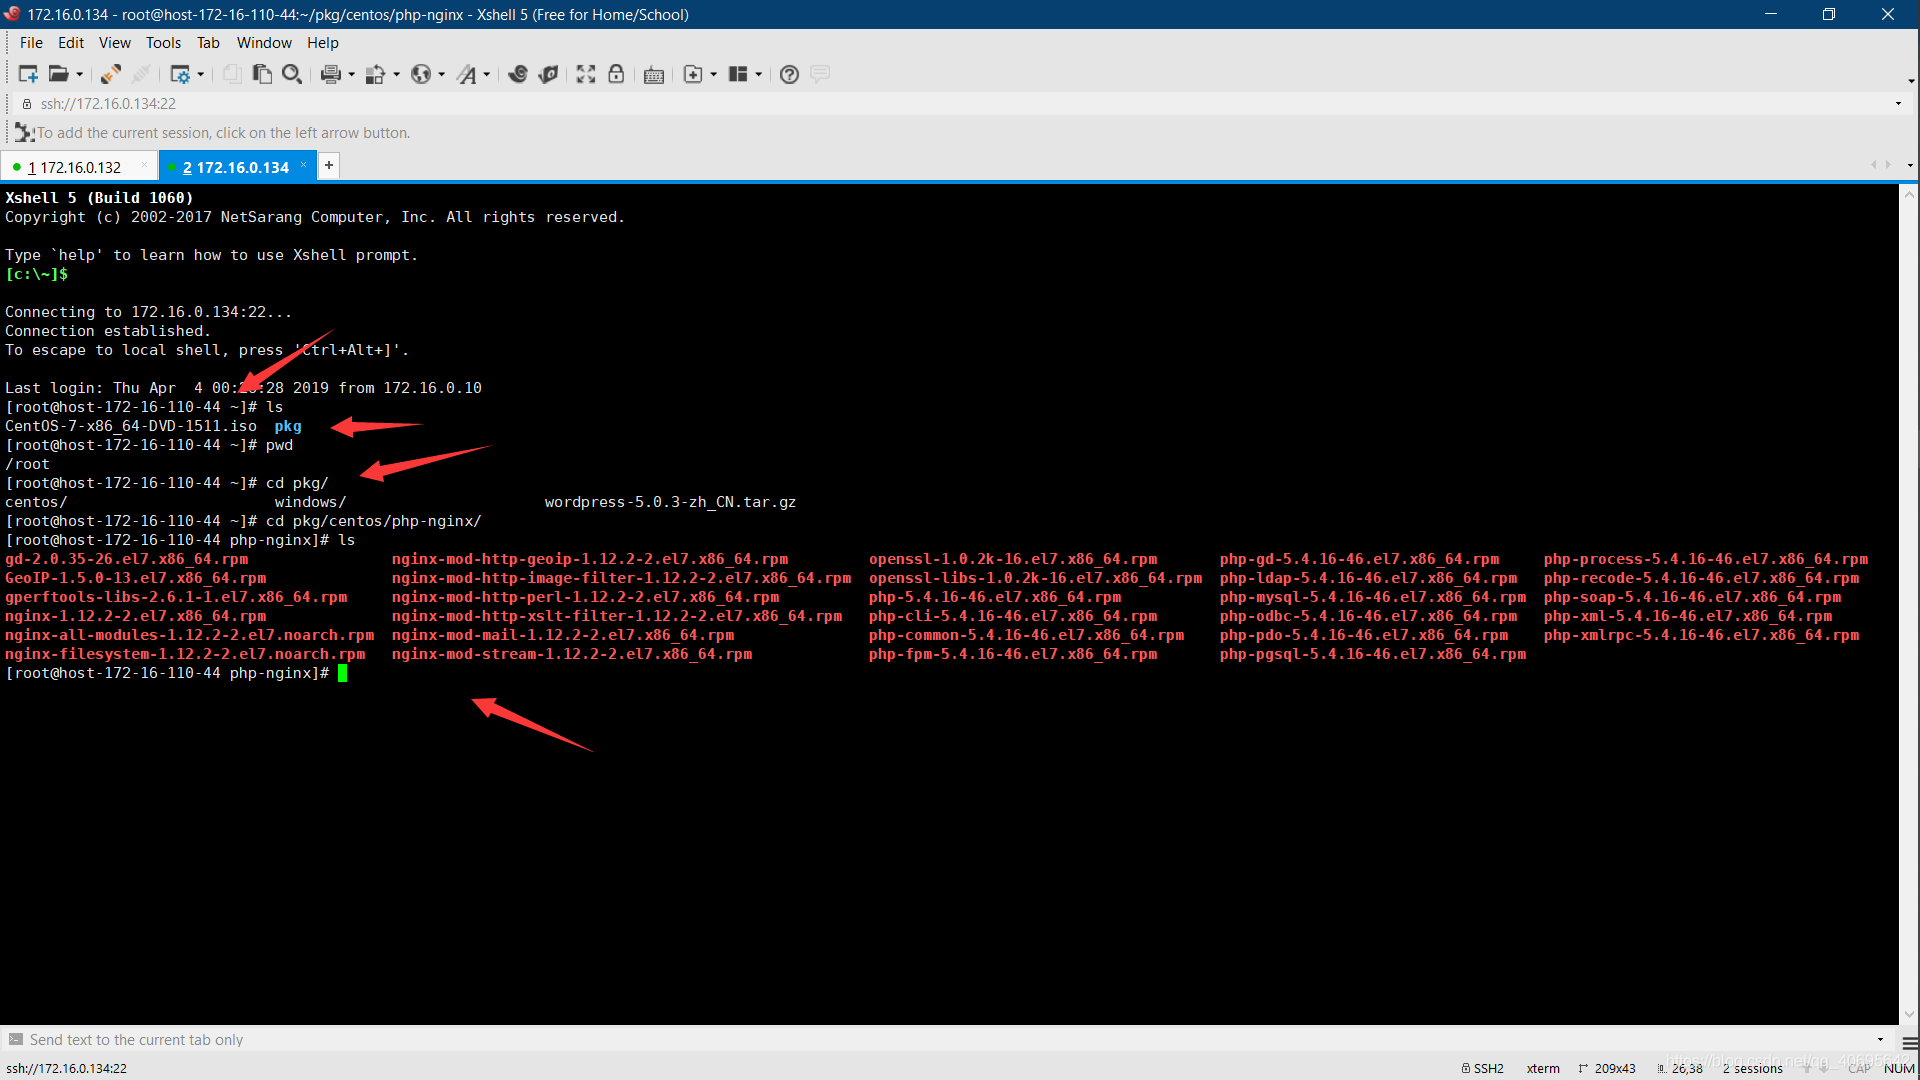Click the add session arrow icon in links bar
The image size is (1920, 1080).
(24, 132)
